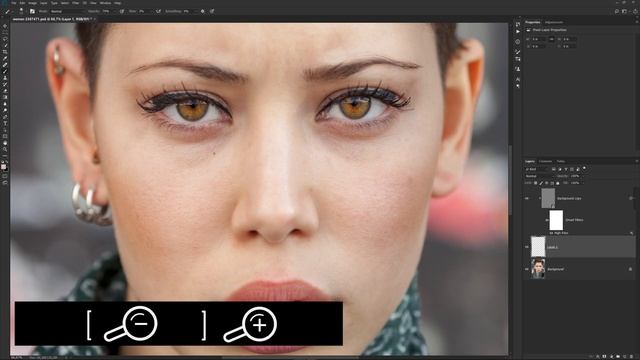Open the brush Opacity slider dropdown
640x360 pixels.
(115, 11)
